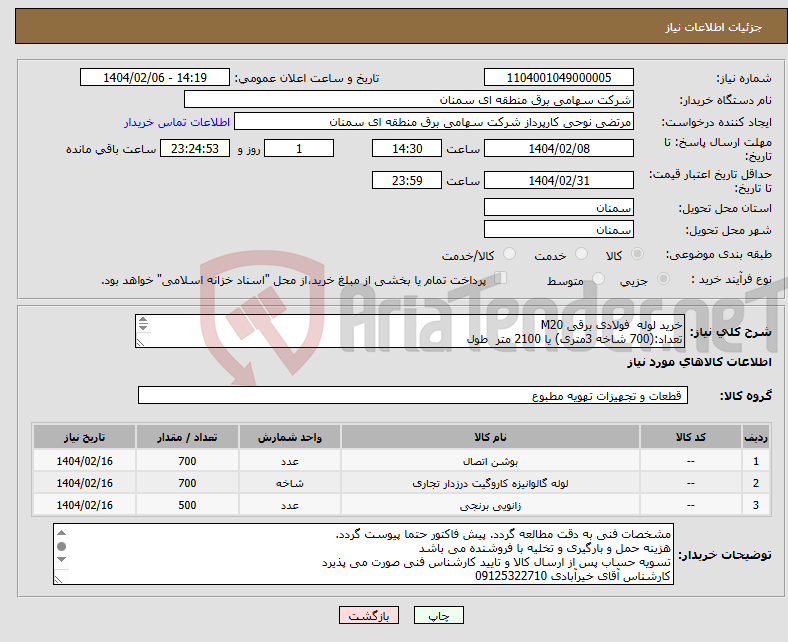Click the response deadline date 1404/02/08

click(559, 148)
